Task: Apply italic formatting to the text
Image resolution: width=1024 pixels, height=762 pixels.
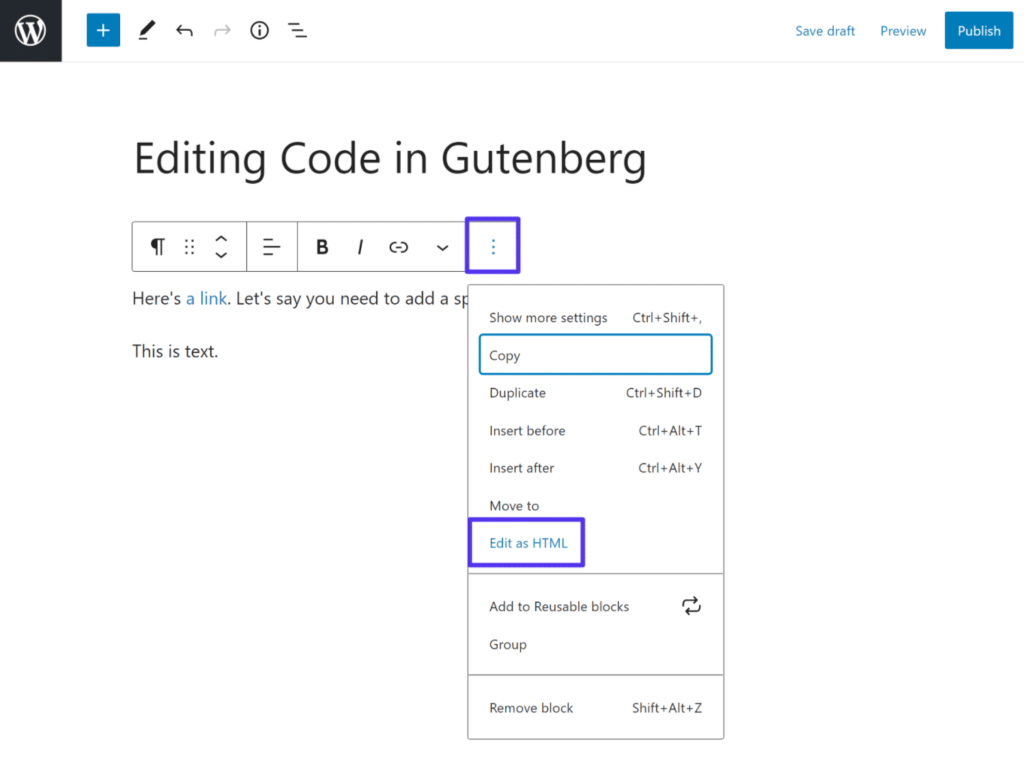Action: point(359,246)
